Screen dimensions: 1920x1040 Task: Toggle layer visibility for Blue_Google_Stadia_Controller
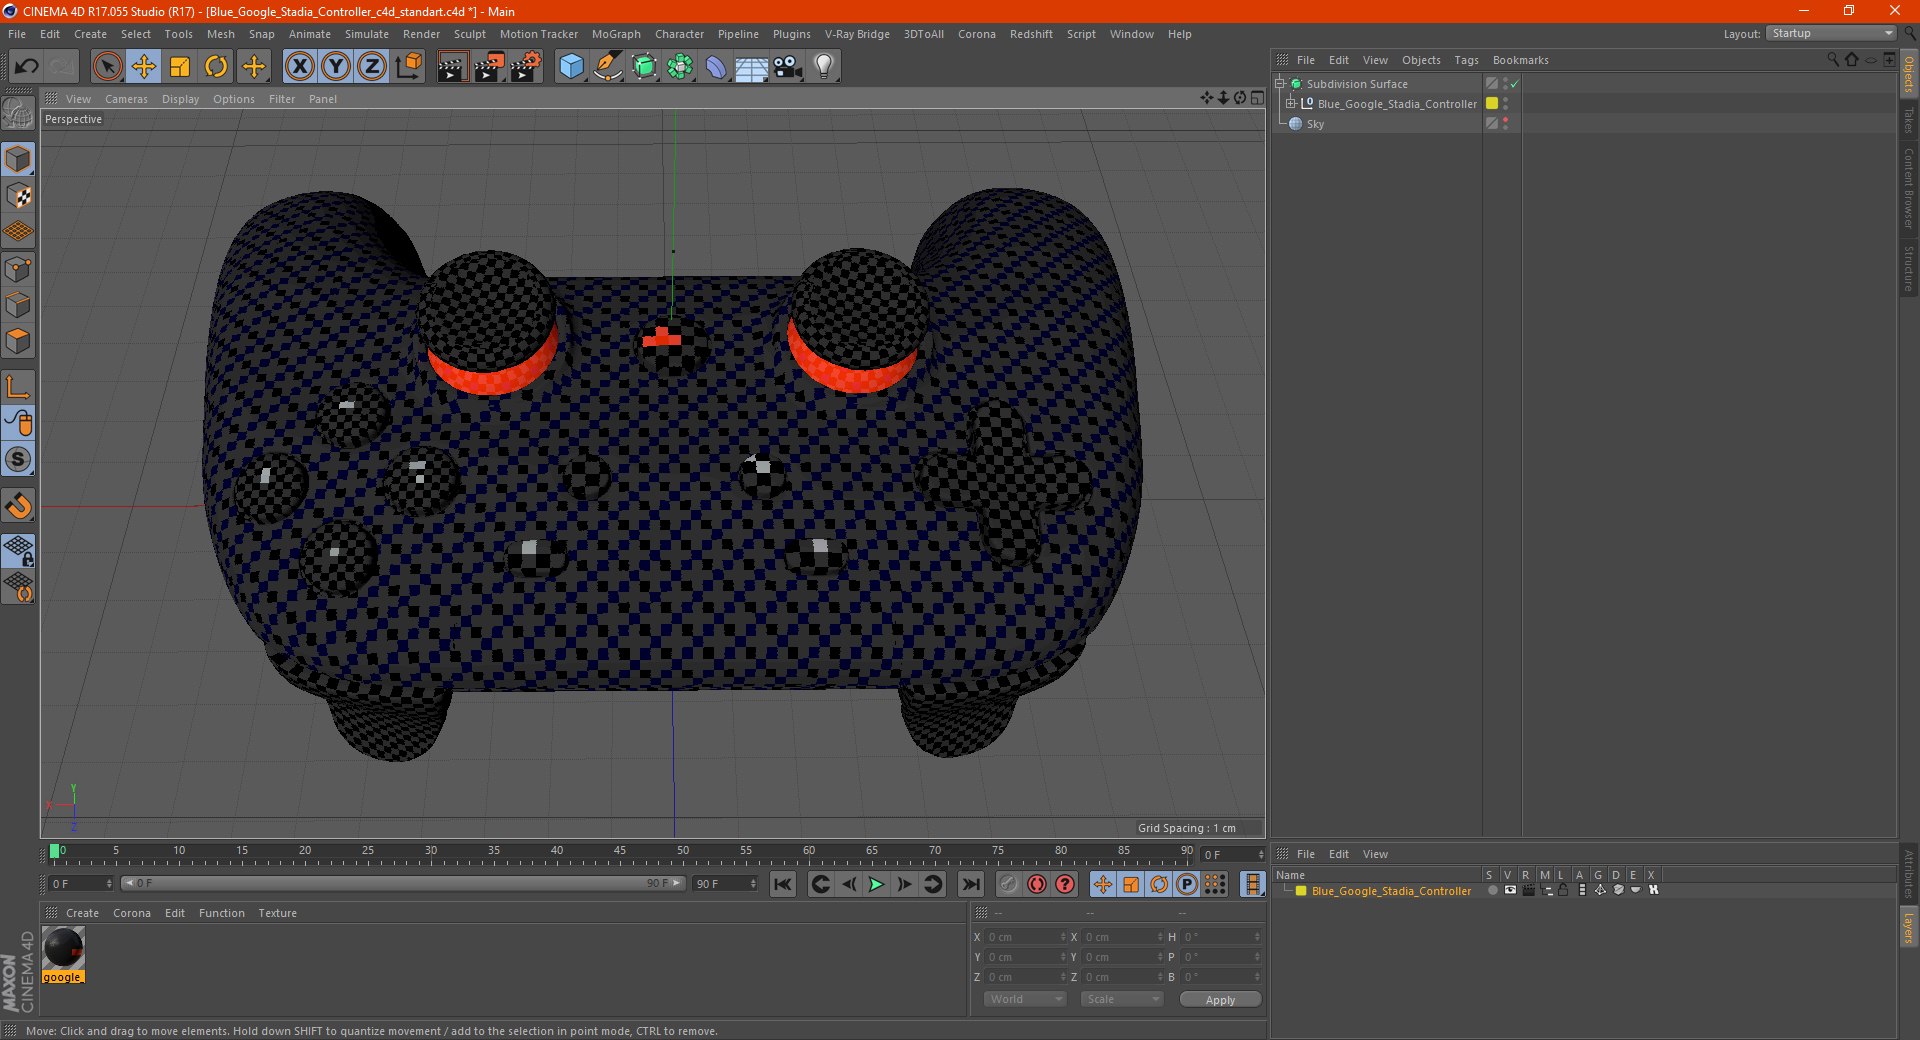tap(1510, 890)
